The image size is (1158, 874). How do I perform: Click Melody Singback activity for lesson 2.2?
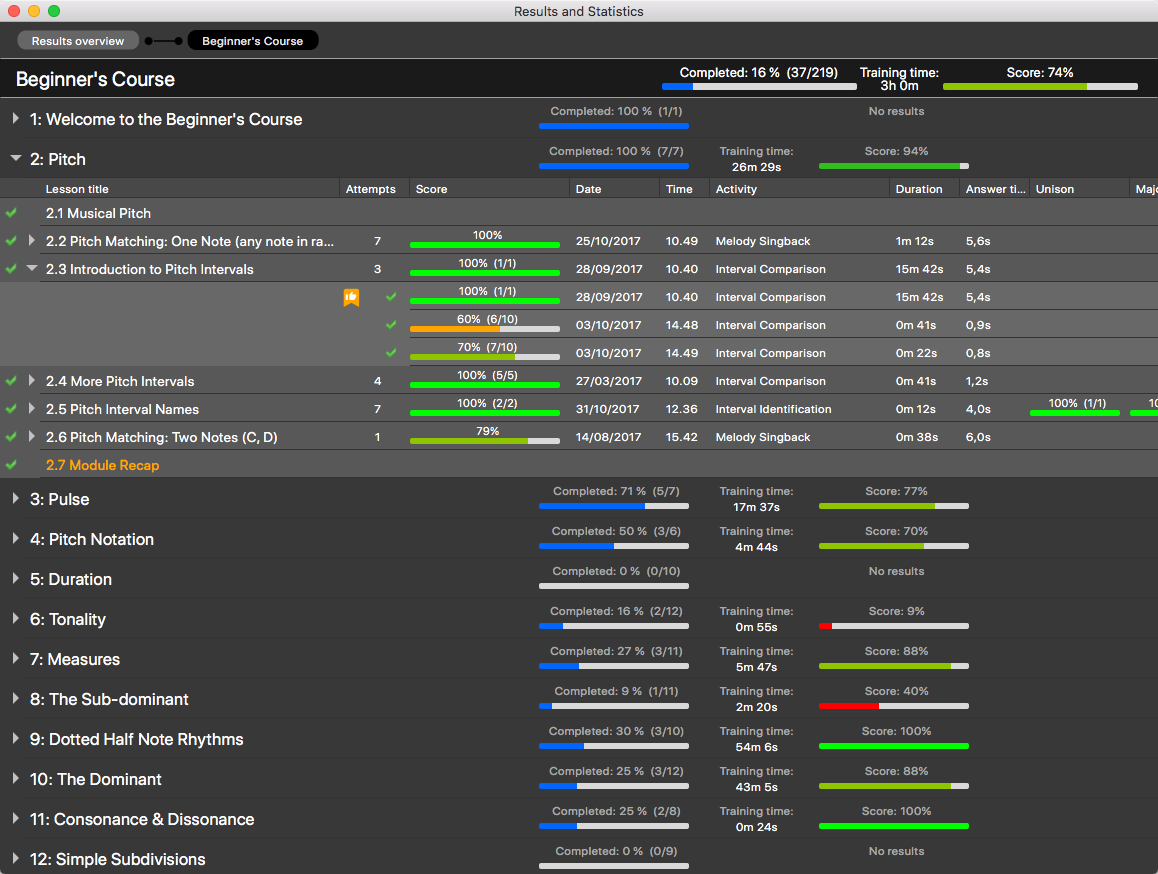[x=763, y=242]
